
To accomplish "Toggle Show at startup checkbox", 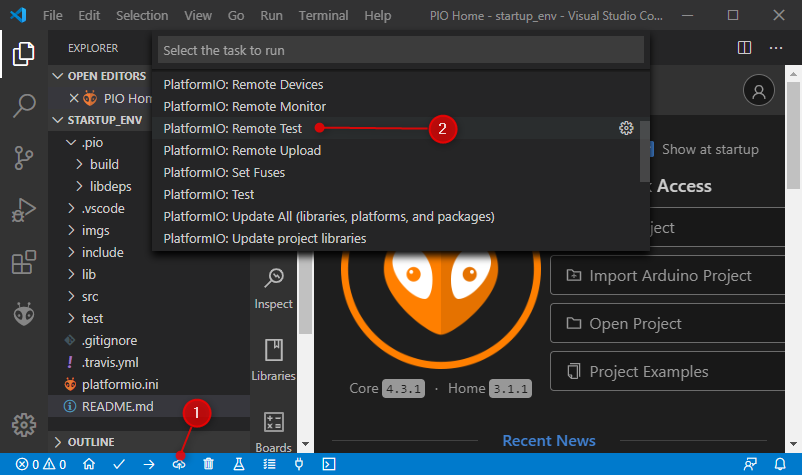I will 652,149.
